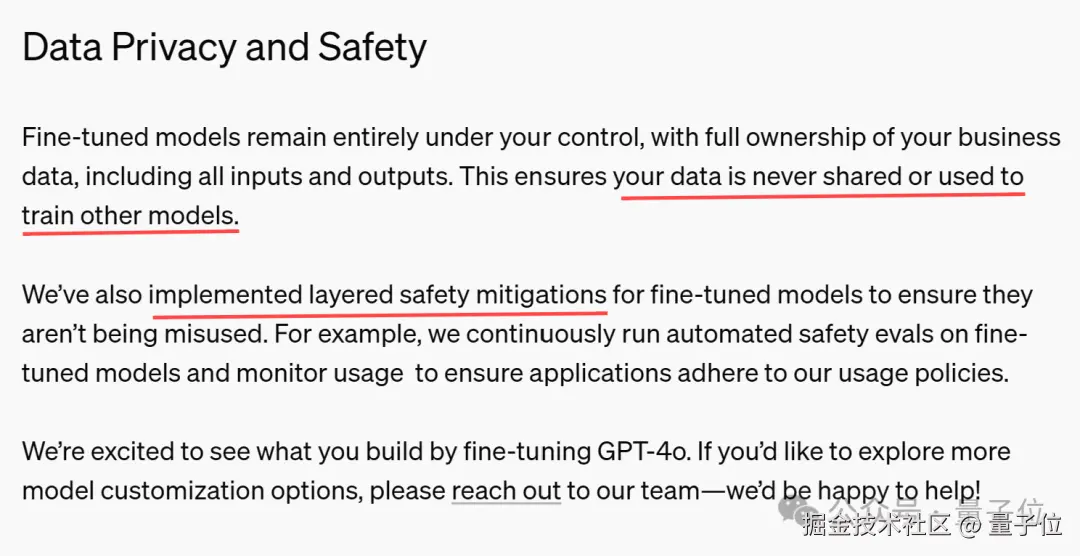The image size is (1080, 556).
Task: Click the underlined 'train other models.' phrase
Action: 131,216
